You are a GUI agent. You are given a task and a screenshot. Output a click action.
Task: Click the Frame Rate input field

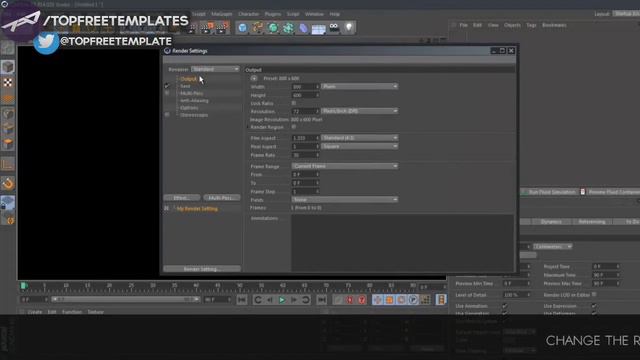tap(305, 155)
